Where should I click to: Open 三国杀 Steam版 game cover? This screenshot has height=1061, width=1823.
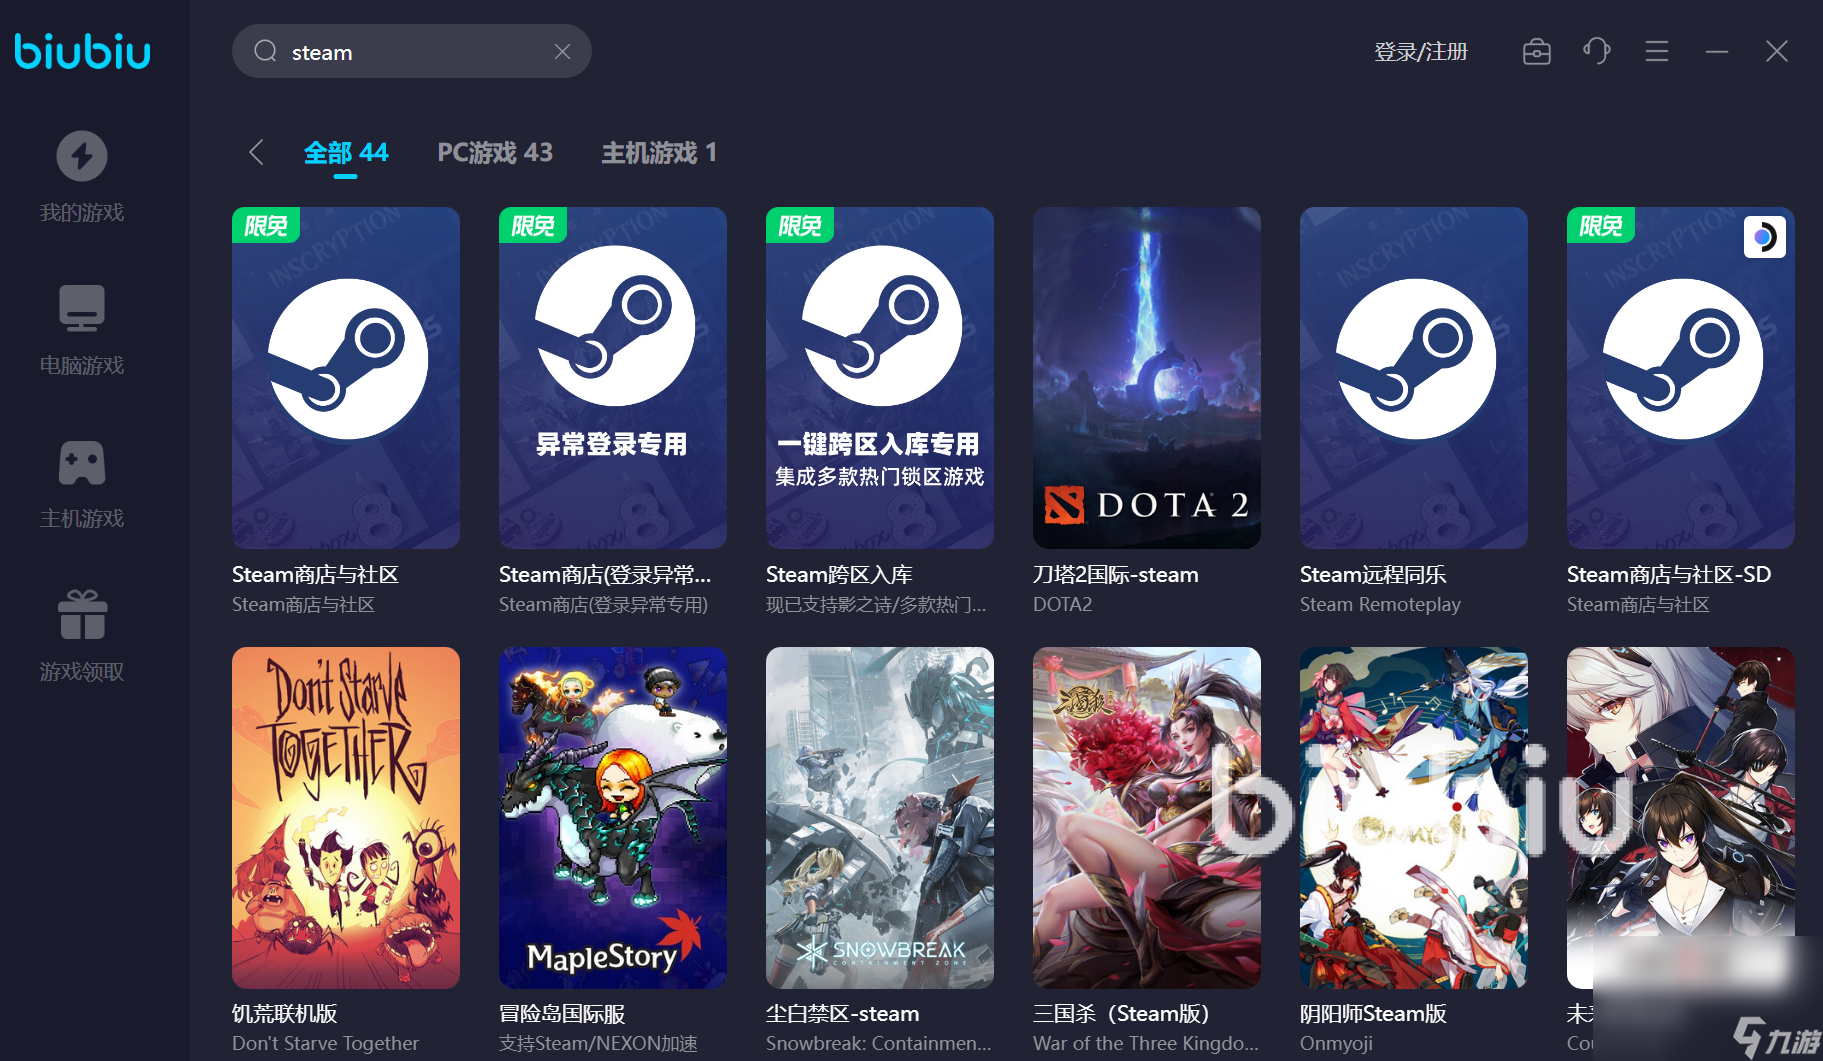coord(1147,818)
